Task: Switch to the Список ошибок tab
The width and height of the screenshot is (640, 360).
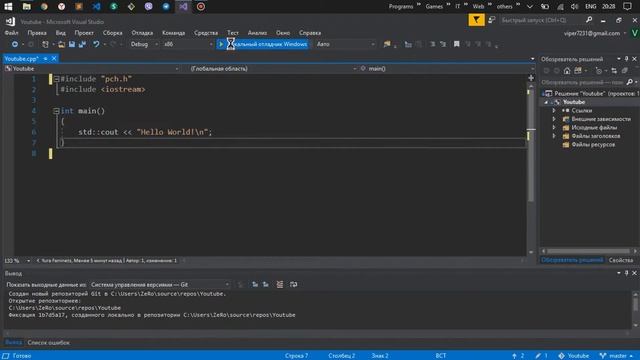Action: tap(49, 342)
